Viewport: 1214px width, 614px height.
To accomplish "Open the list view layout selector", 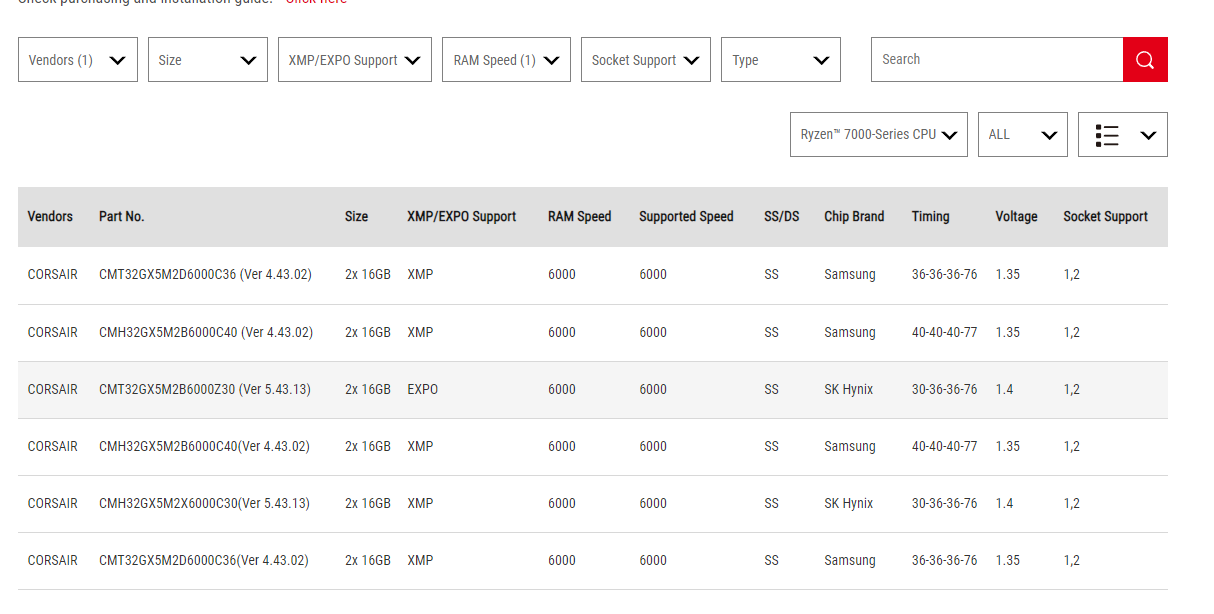I will click(1123, 135).
